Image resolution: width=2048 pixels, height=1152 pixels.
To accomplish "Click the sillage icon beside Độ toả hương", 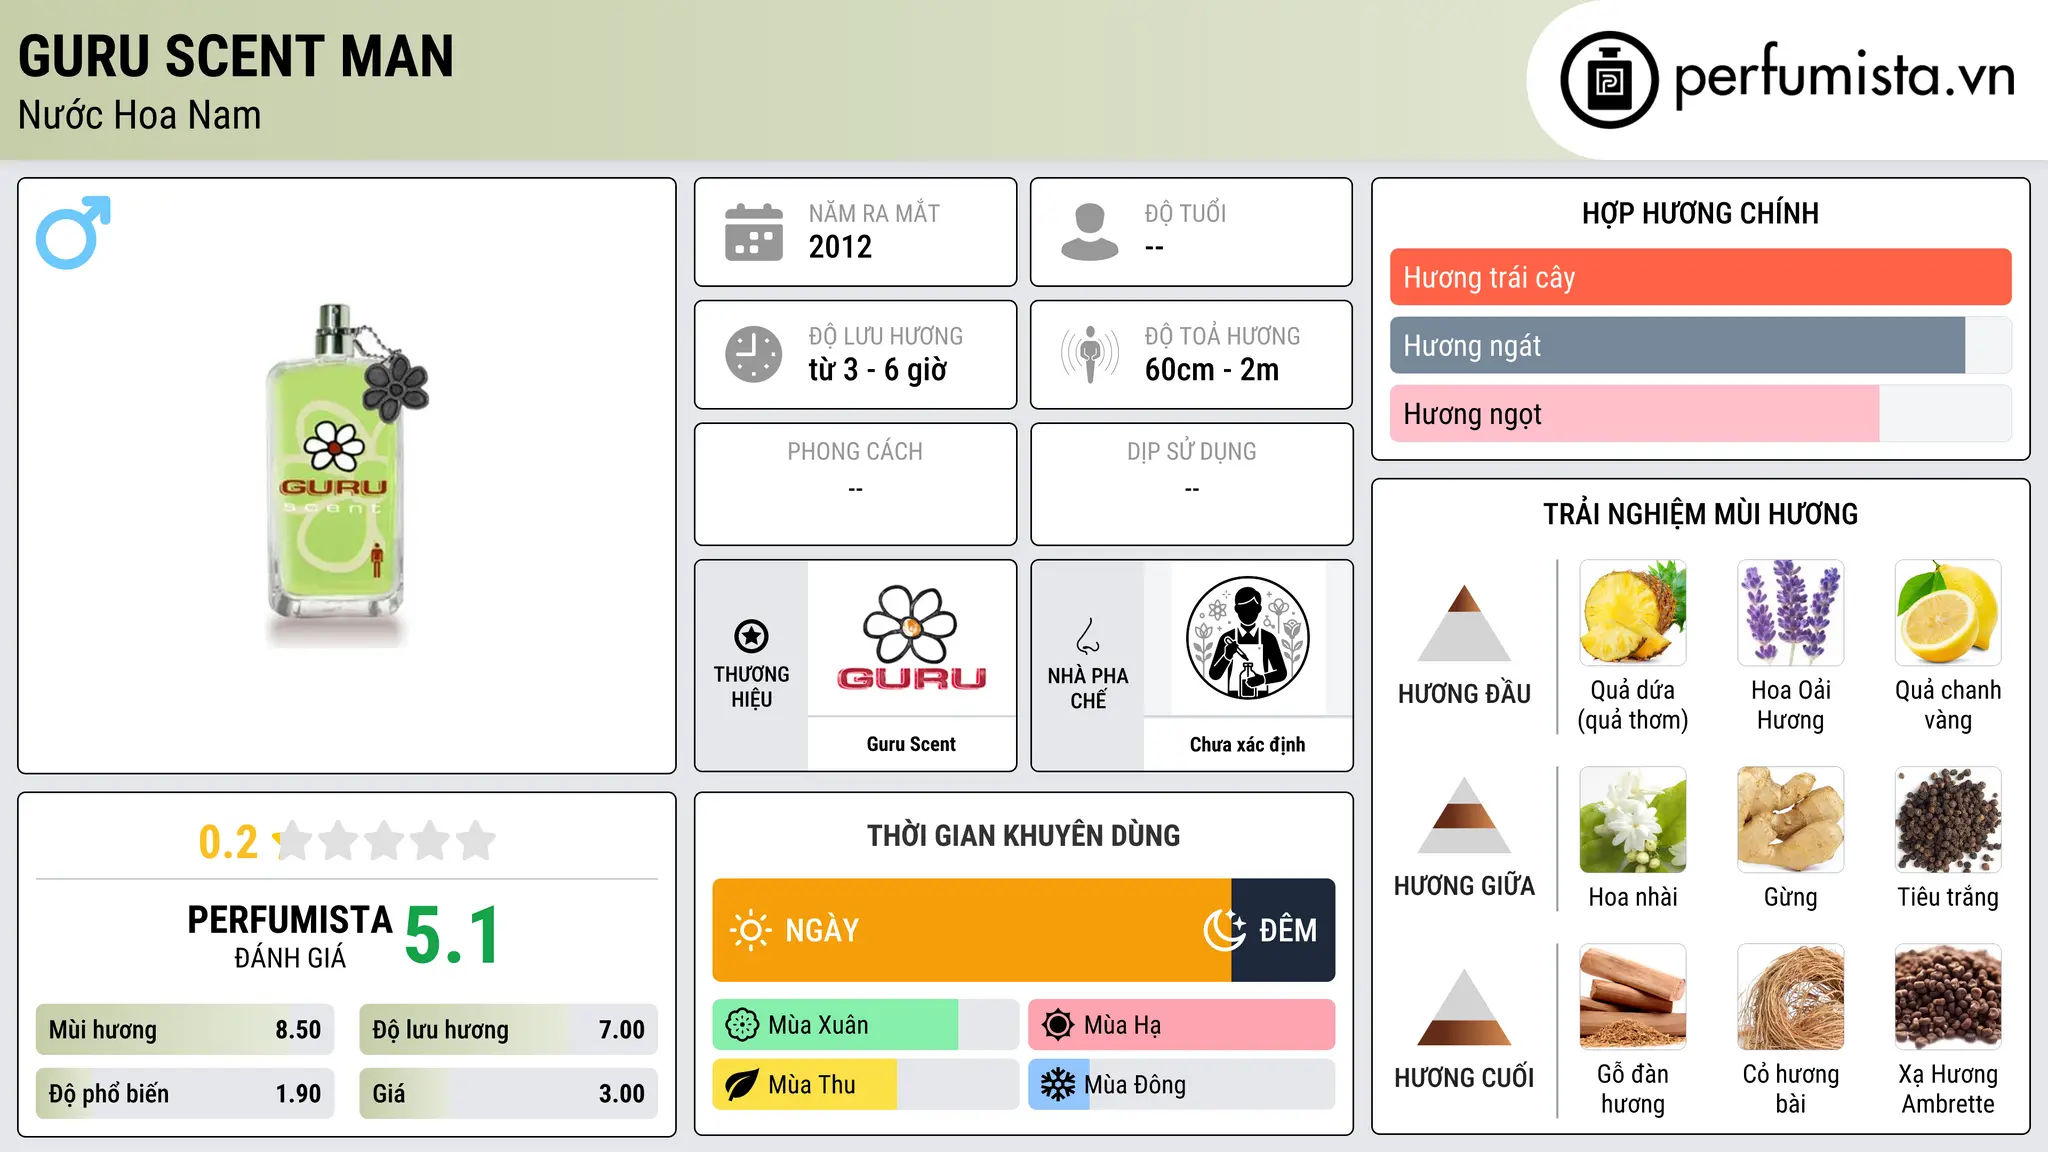I will (1090, 354).
